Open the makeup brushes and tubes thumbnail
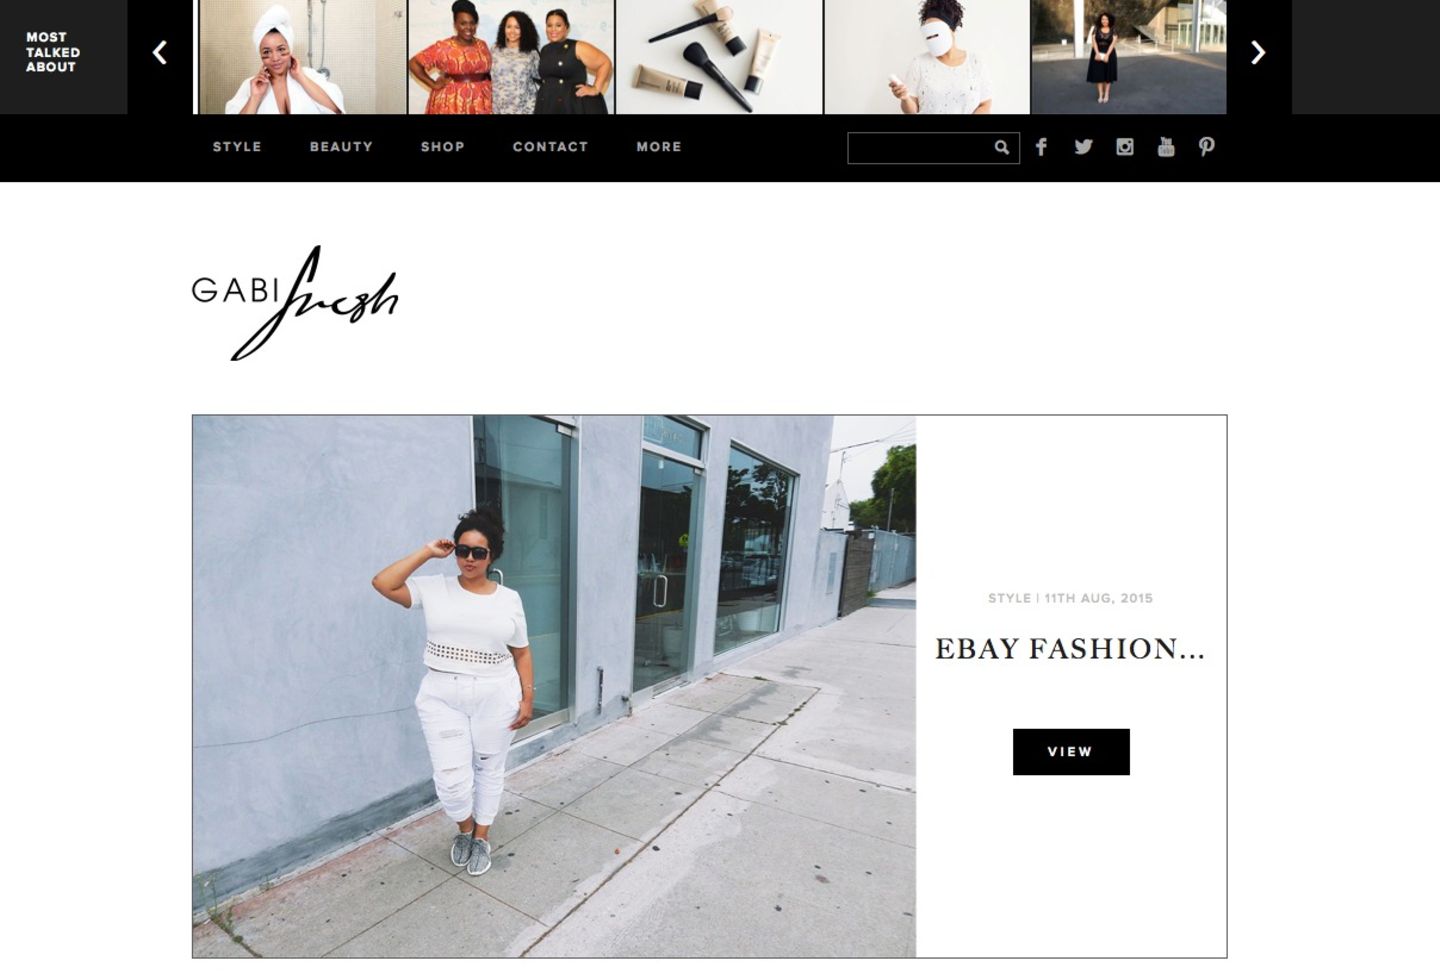 719,57
